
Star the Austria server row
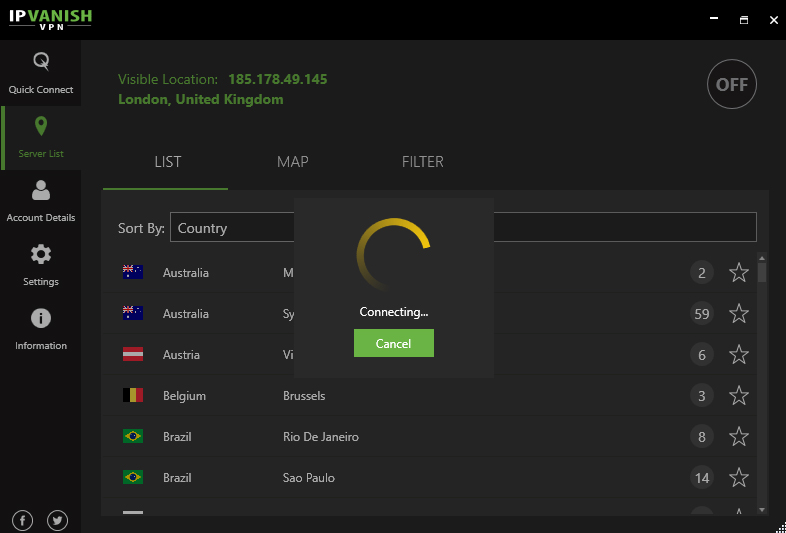pos(739,354)
